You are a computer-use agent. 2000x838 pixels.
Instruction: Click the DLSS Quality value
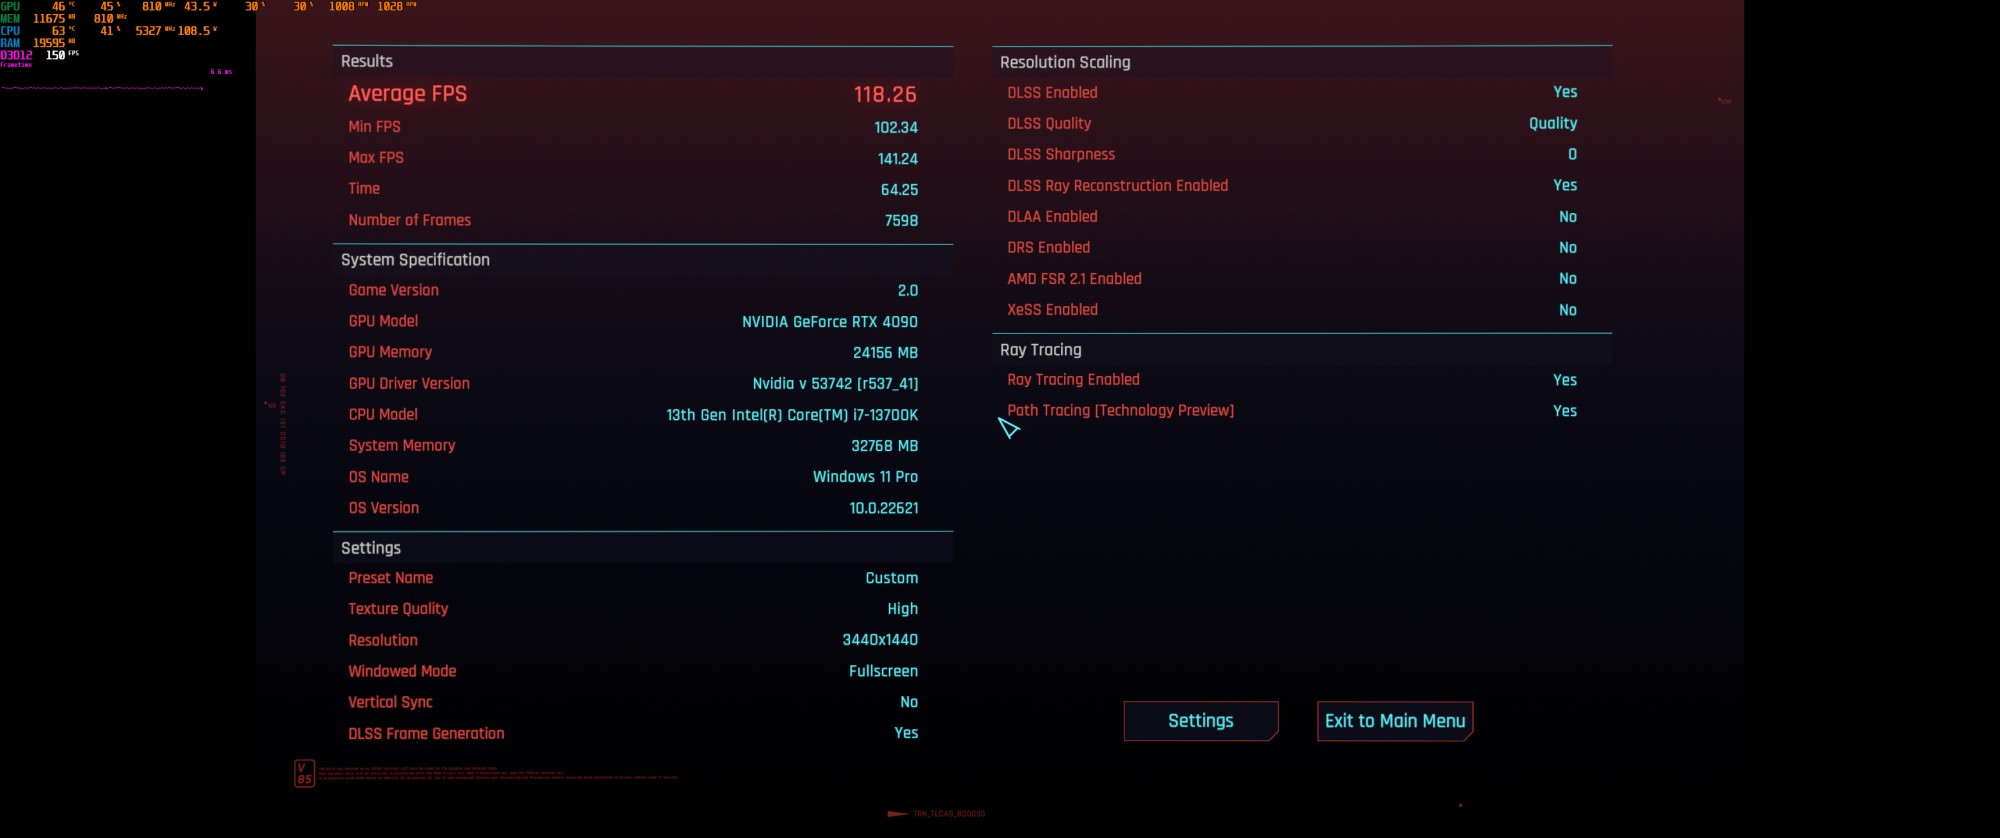[x=1552, y=123]
